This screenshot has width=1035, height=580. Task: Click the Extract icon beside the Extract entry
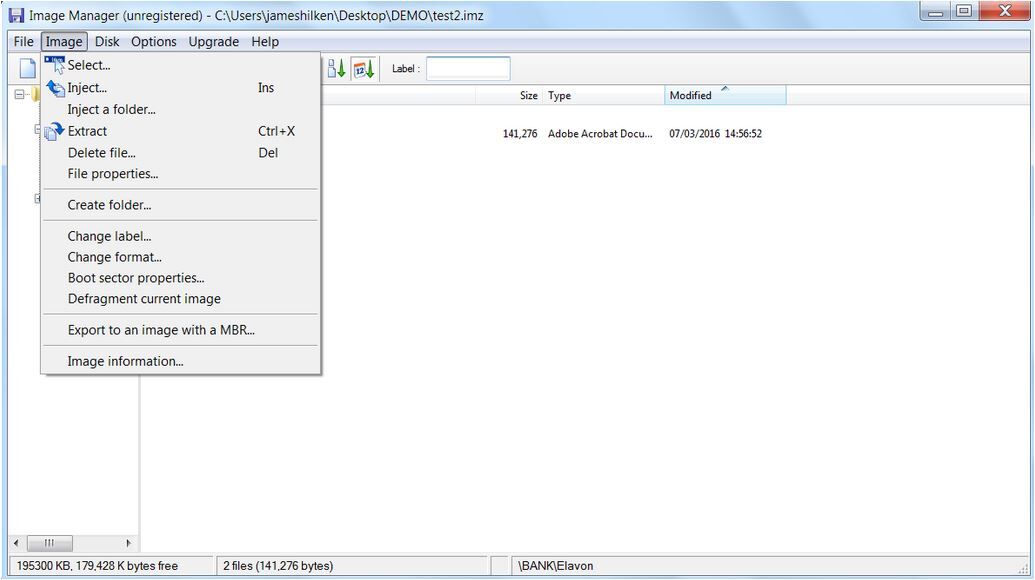(54, 130)
